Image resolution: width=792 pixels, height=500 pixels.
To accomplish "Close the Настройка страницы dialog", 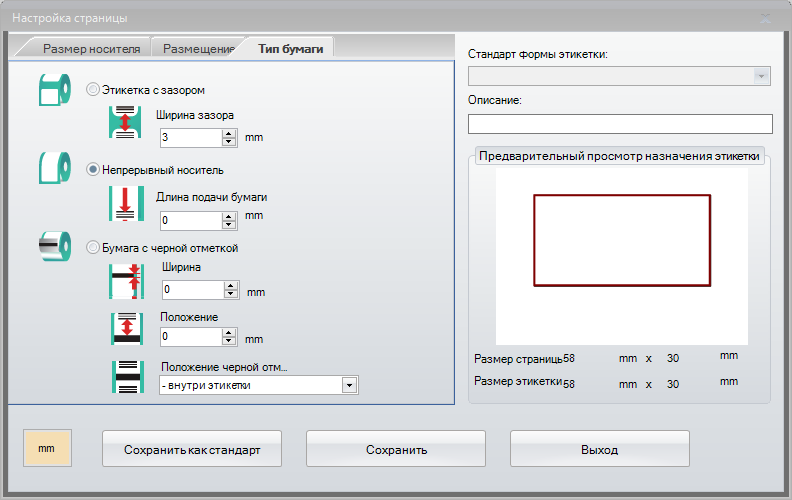I will pos(766,19).
